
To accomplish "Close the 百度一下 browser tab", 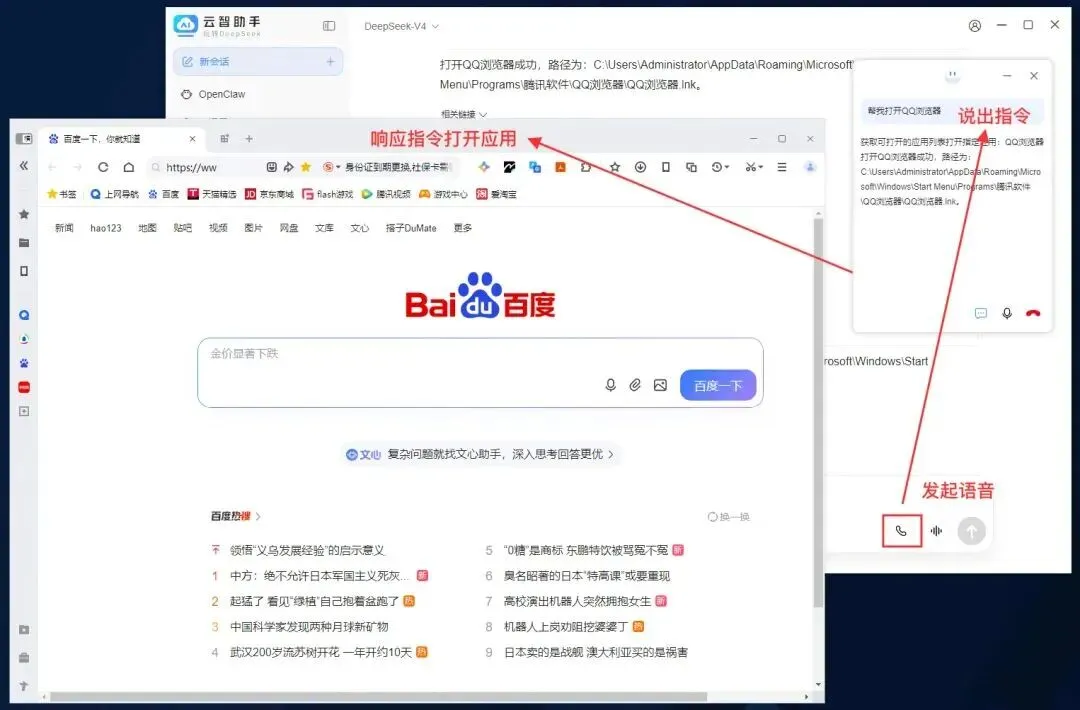I will [192, 138].
